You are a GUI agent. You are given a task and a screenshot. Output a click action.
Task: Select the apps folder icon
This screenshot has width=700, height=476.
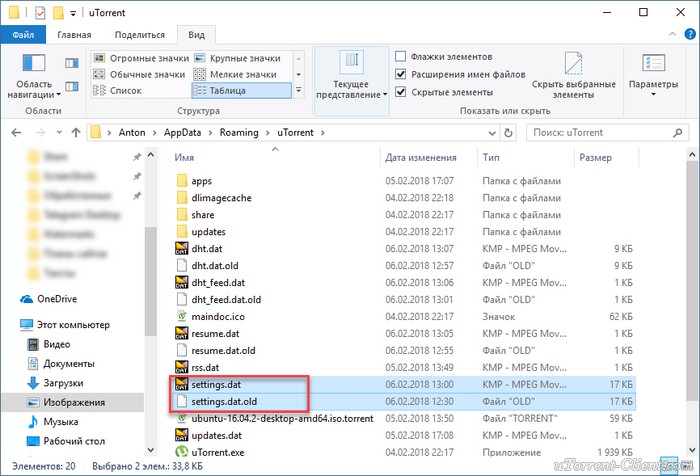coord(182,180)
